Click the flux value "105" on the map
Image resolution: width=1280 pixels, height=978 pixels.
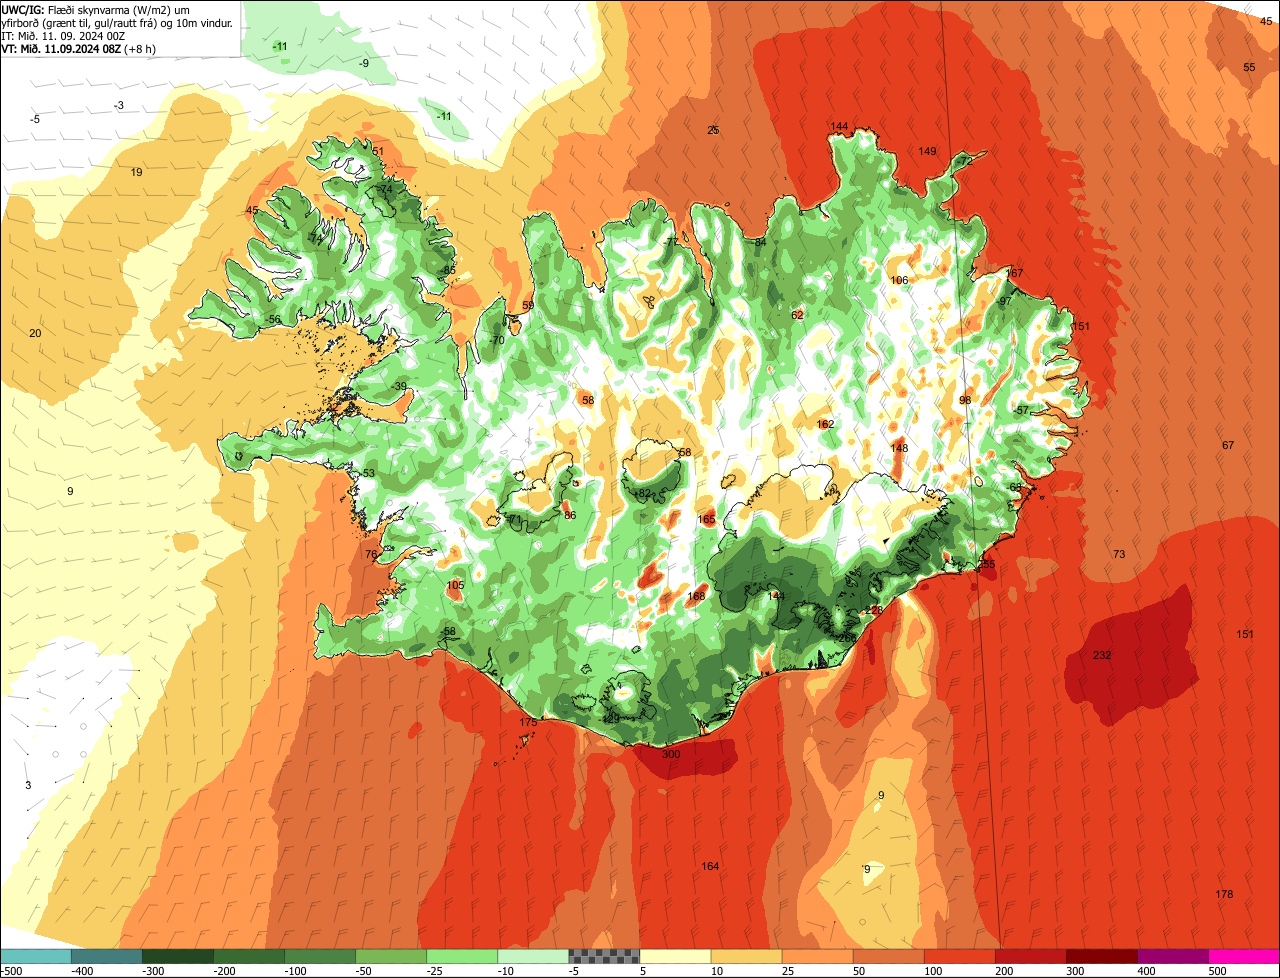tap(455, 585)
